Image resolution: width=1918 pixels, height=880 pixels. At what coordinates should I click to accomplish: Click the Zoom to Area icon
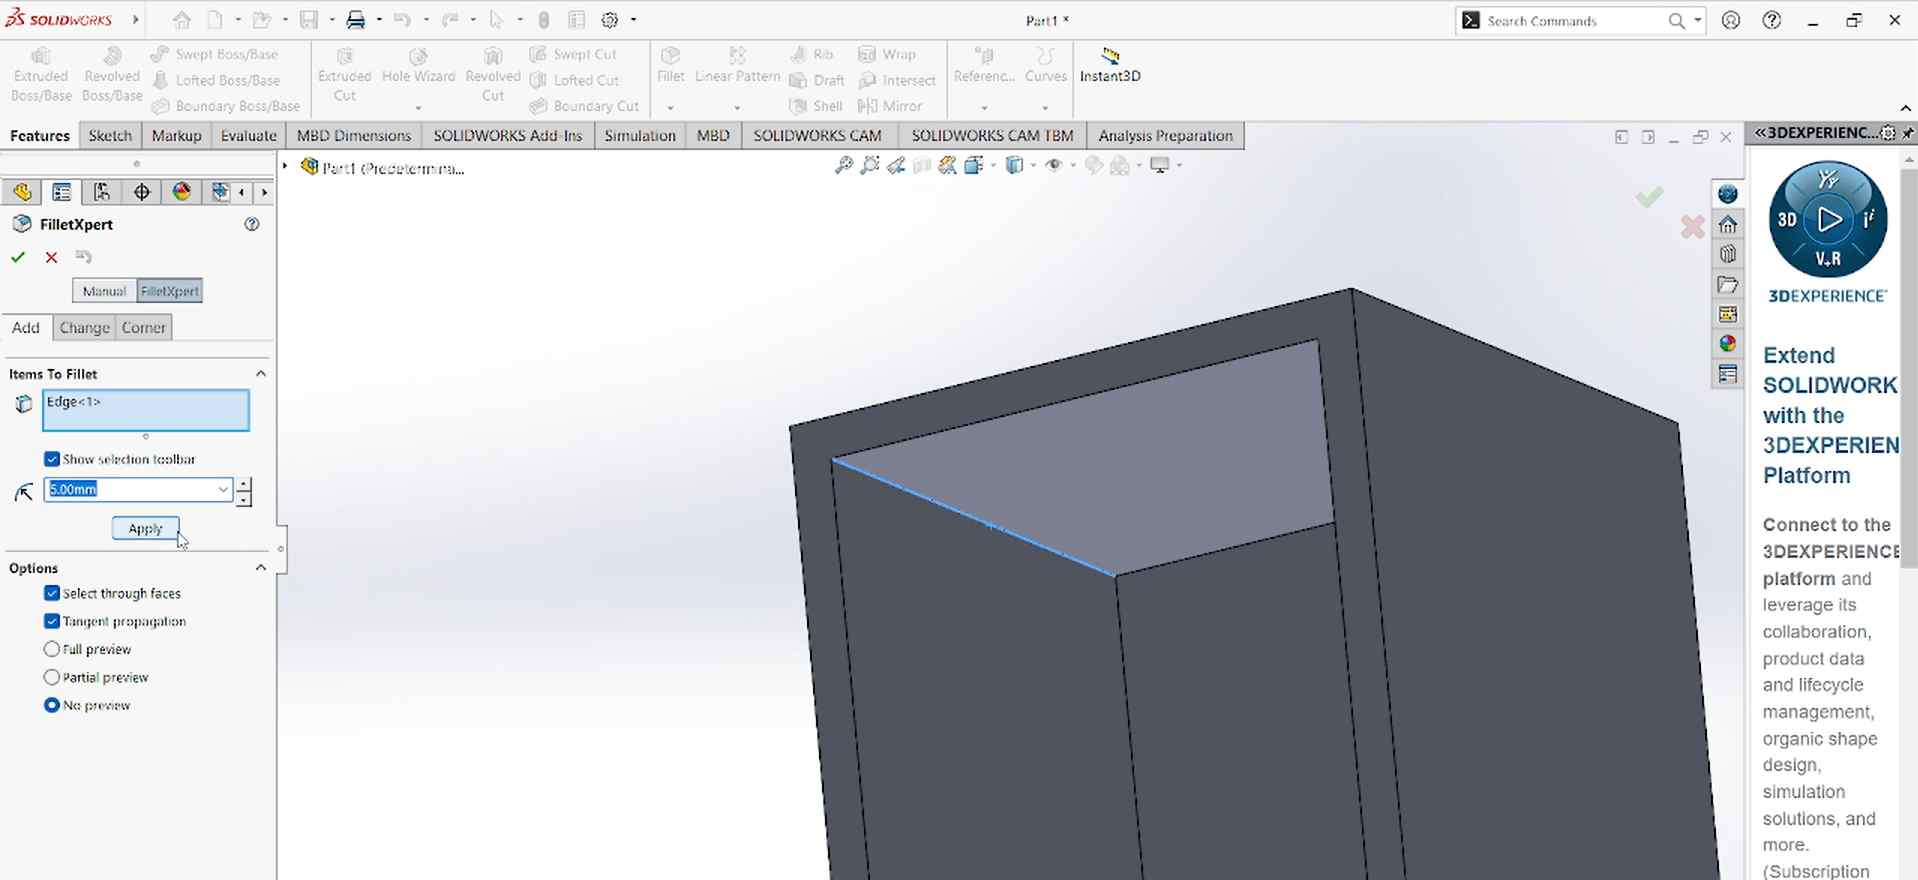[x=870, y=166]
